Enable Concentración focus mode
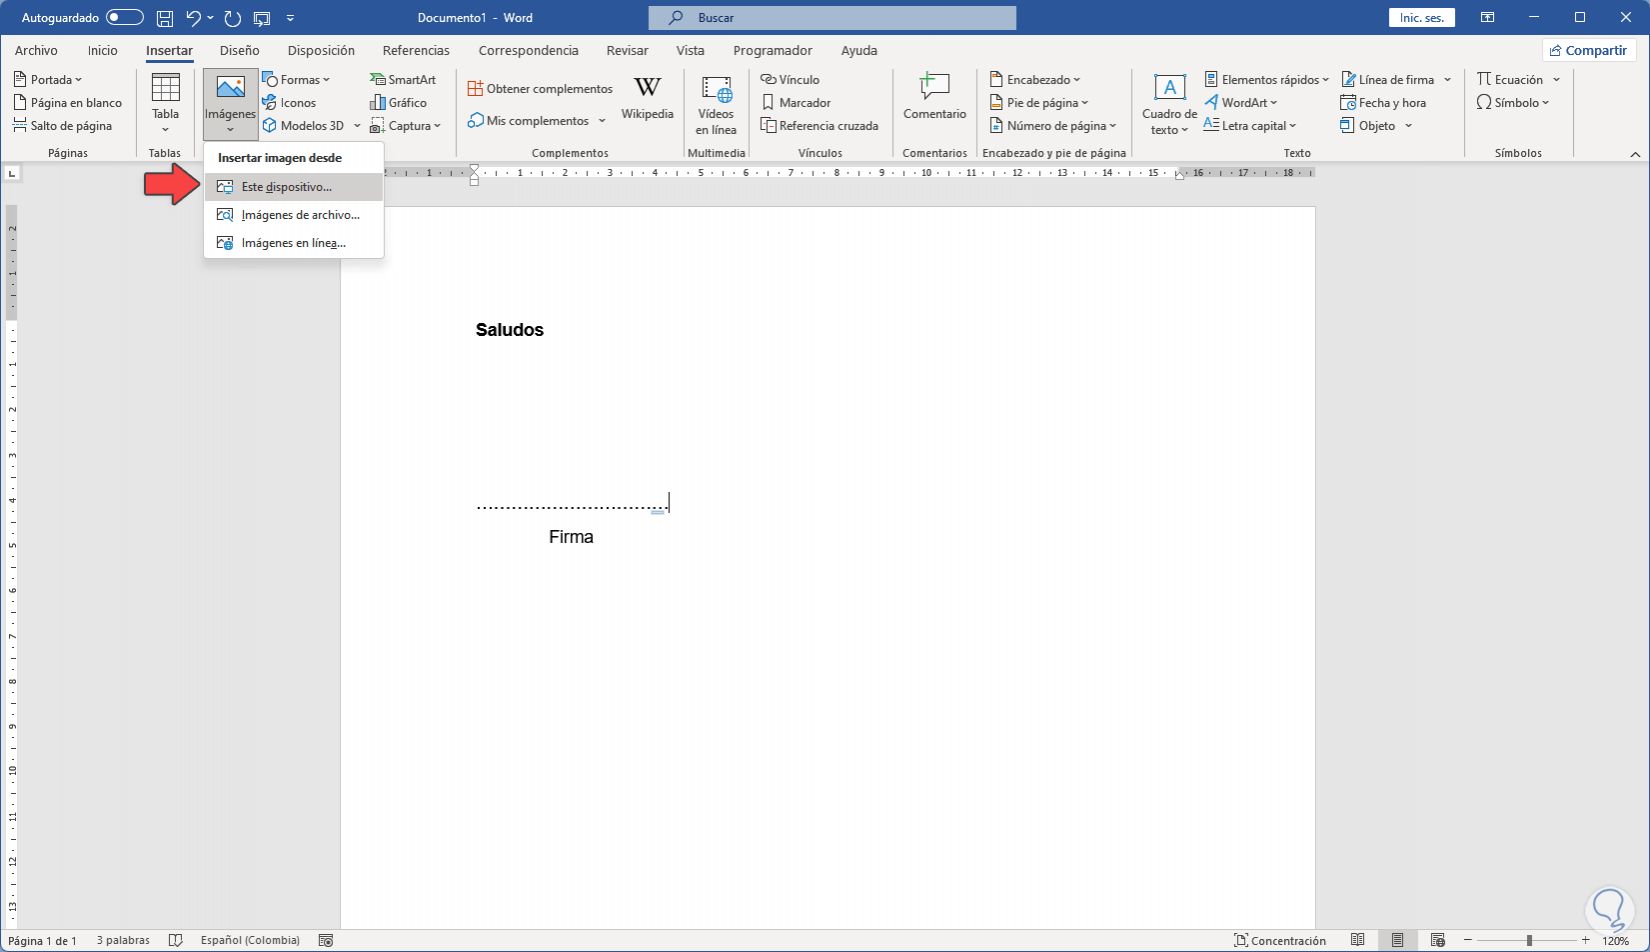 click(x=1280, y=941)
